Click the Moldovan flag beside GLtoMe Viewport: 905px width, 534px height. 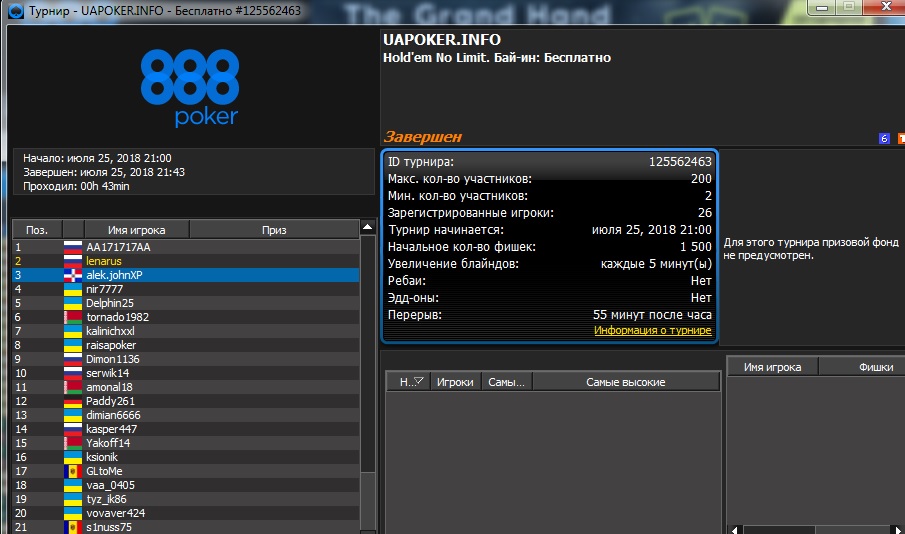coord(73,471)
